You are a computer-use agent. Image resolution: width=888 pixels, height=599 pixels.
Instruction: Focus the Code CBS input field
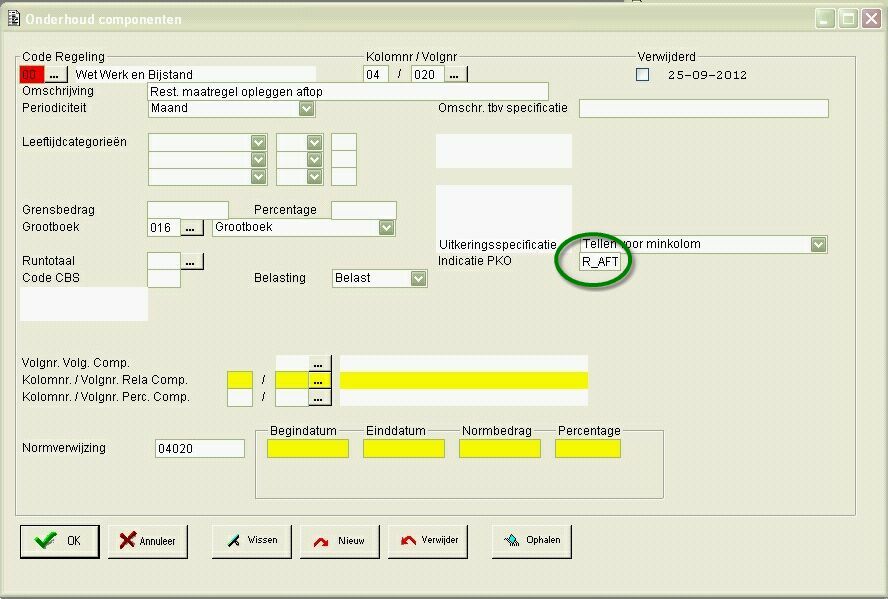(164, 279)
